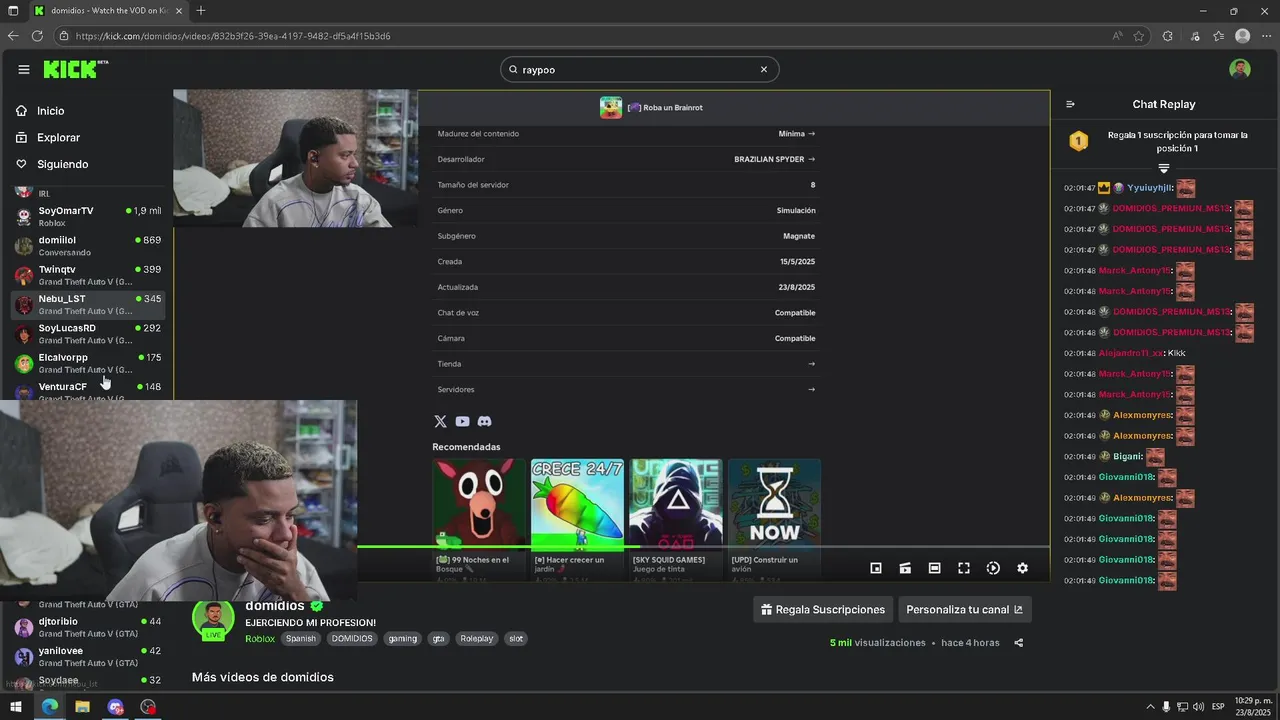Click the Spanish tag
The height and width of the screenshot is (720, 1280).
coord(301,638)
